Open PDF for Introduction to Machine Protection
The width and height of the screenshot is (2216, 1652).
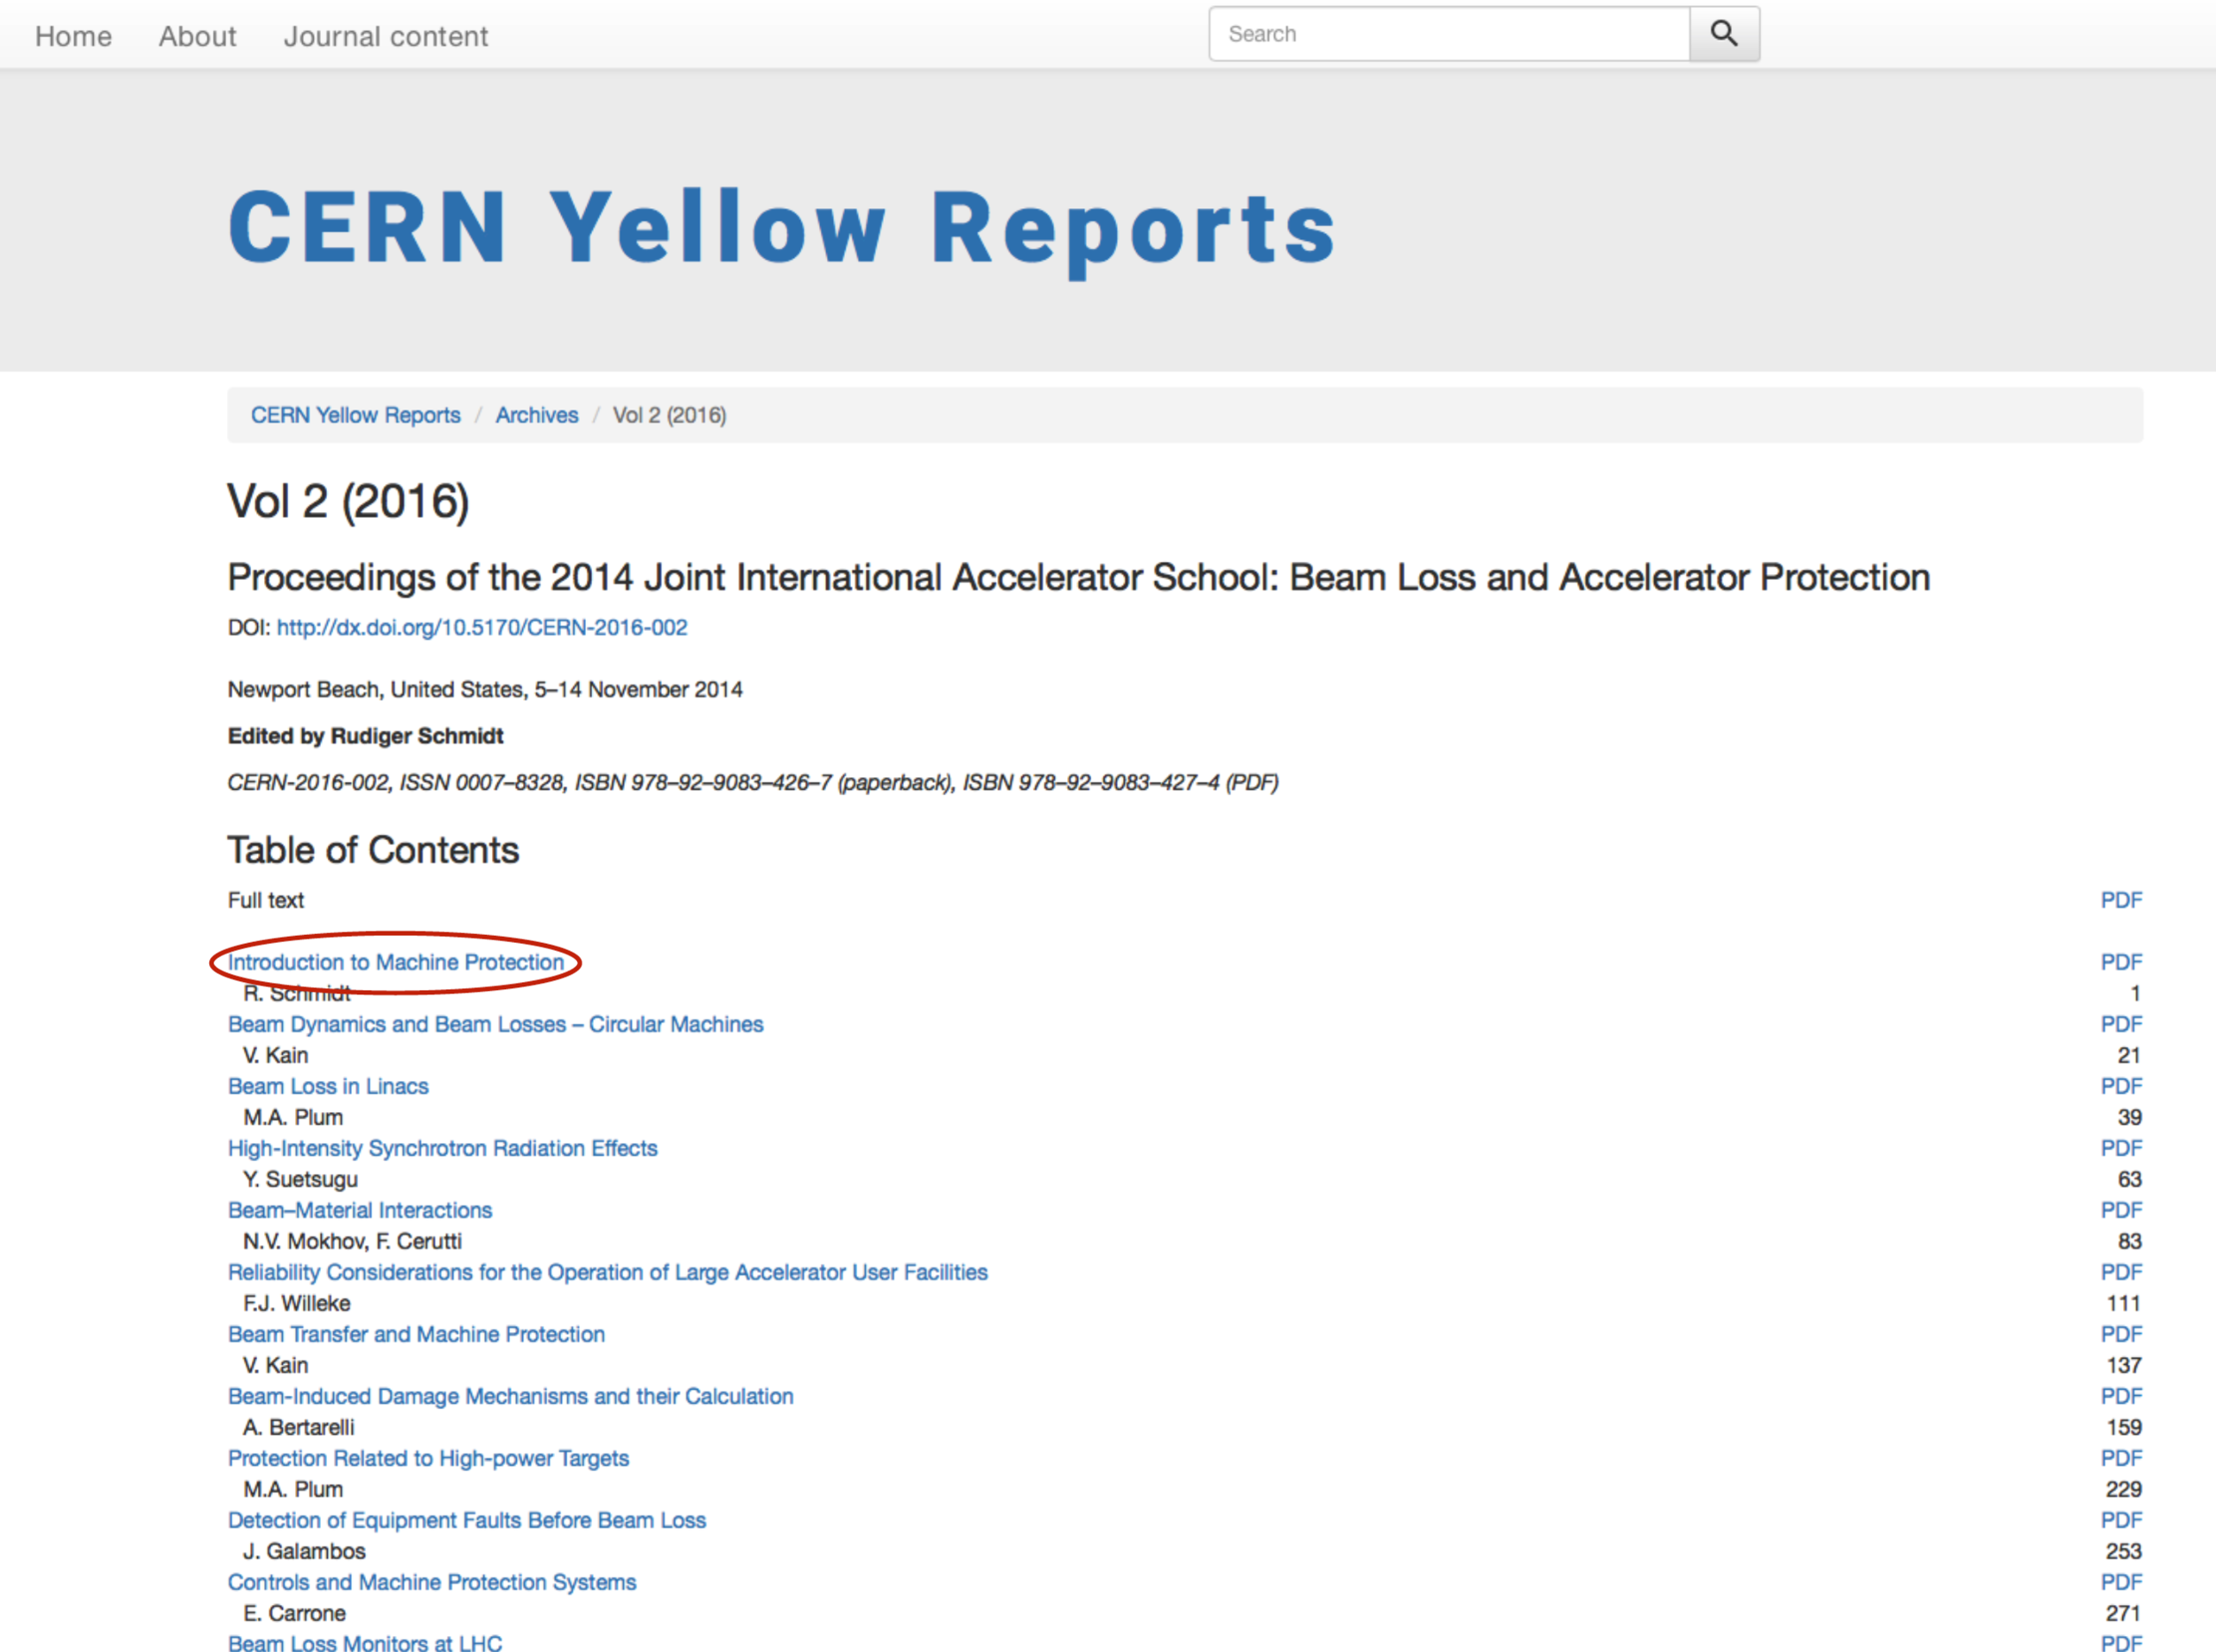2120,962
